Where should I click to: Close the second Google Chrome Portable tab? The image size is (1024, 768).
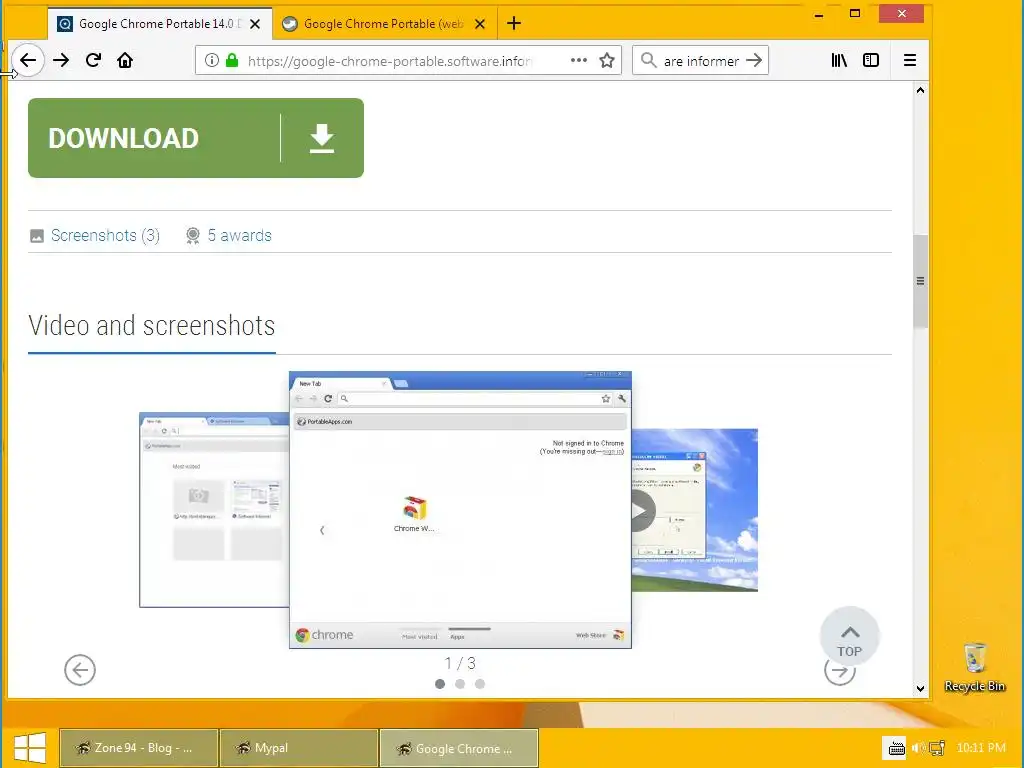[x=480, y=24]
